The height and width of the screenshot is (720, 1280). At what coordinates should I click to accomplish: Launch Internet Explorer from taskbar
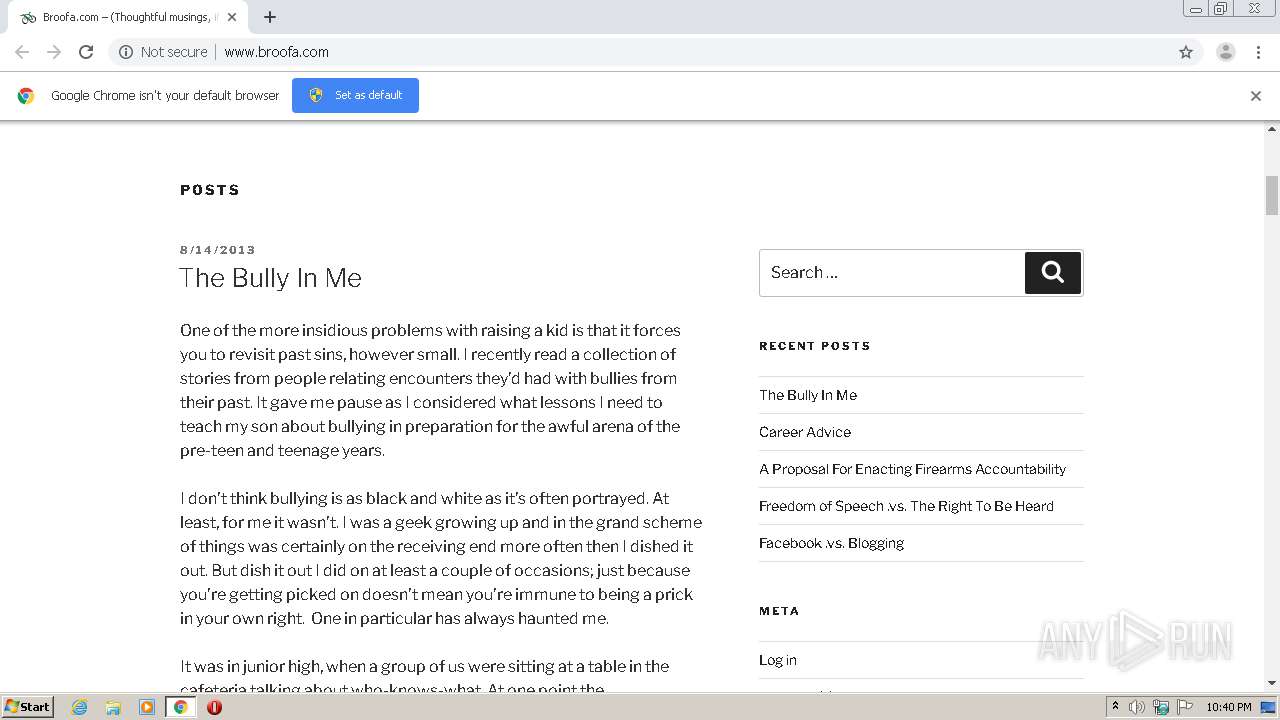point(80,707)
